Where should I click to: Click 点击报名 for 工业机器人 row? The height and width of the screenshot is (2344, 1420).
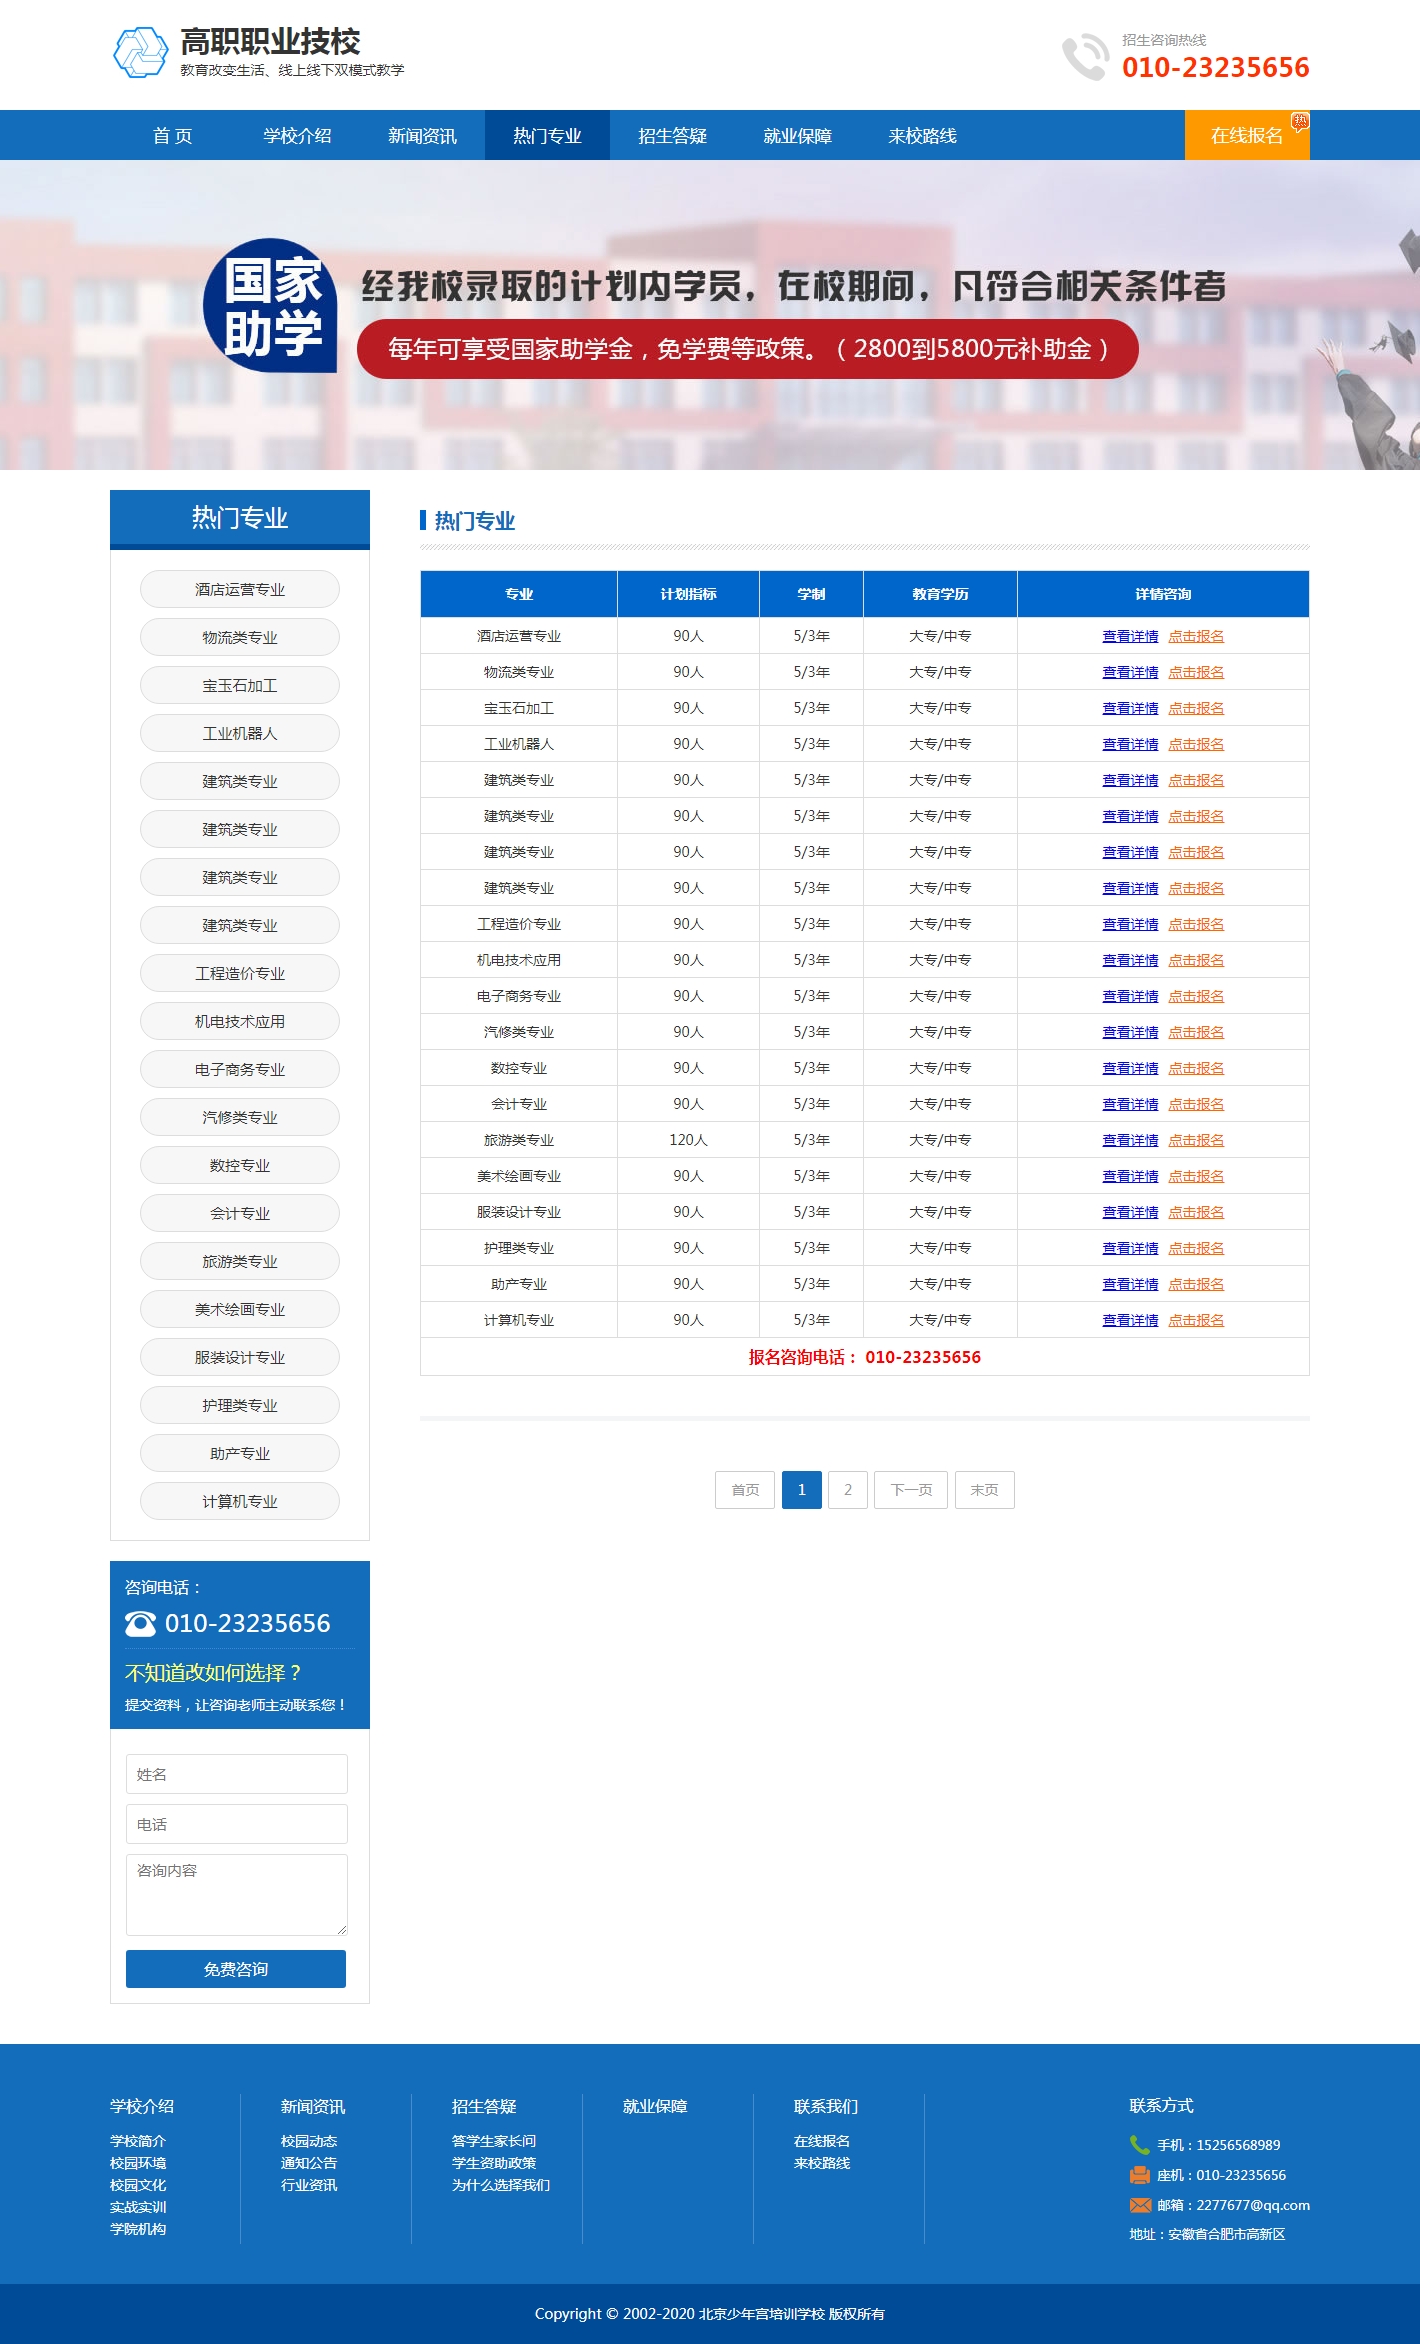(x=1196, y=744)
